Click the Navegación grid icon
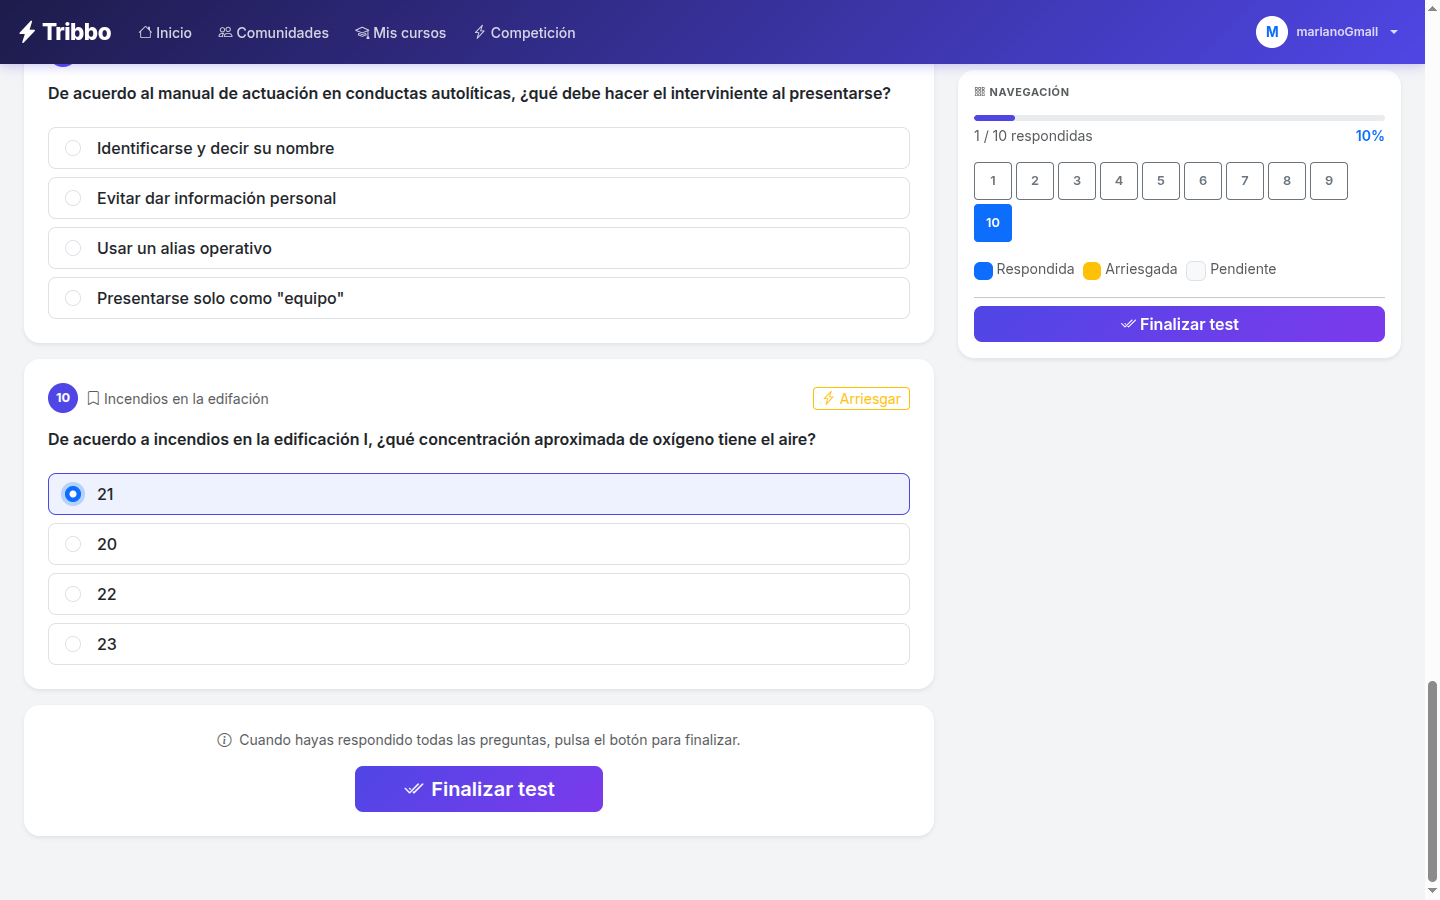This screenshot has width=1440, height=900. coord(979,92)
